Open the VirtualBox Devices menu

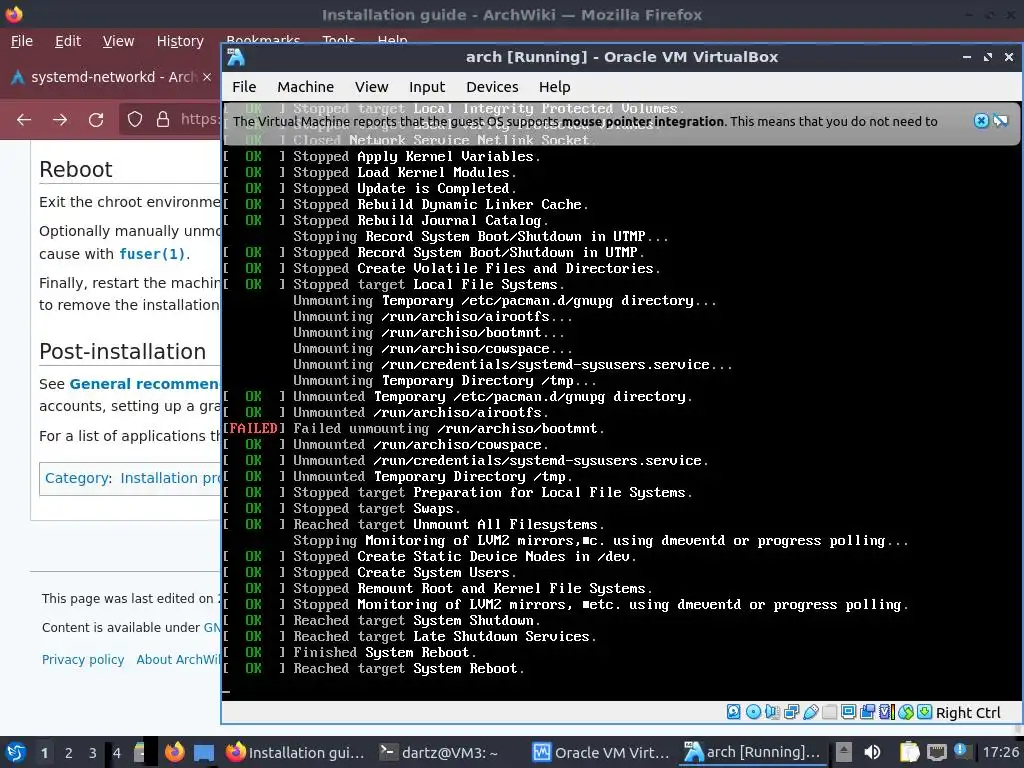coord(492,87)
